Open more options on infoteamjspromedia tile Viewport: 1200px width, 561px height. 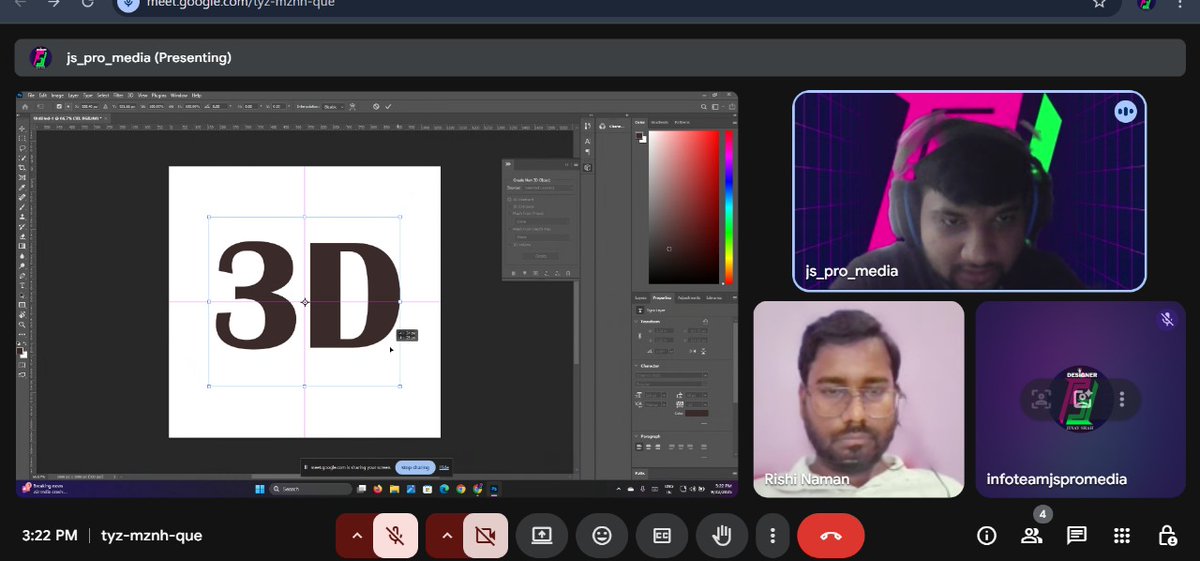point(1122,399)
